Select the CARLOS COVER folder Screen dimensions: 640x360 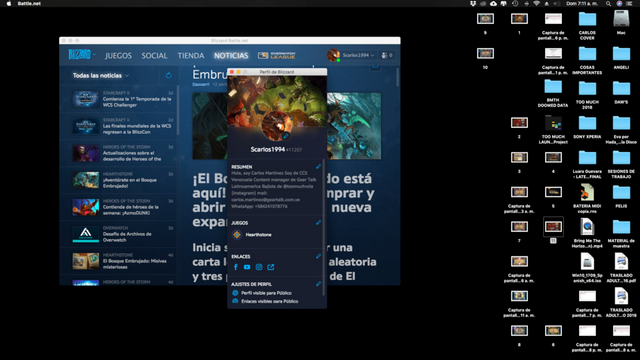click(587, 19)
